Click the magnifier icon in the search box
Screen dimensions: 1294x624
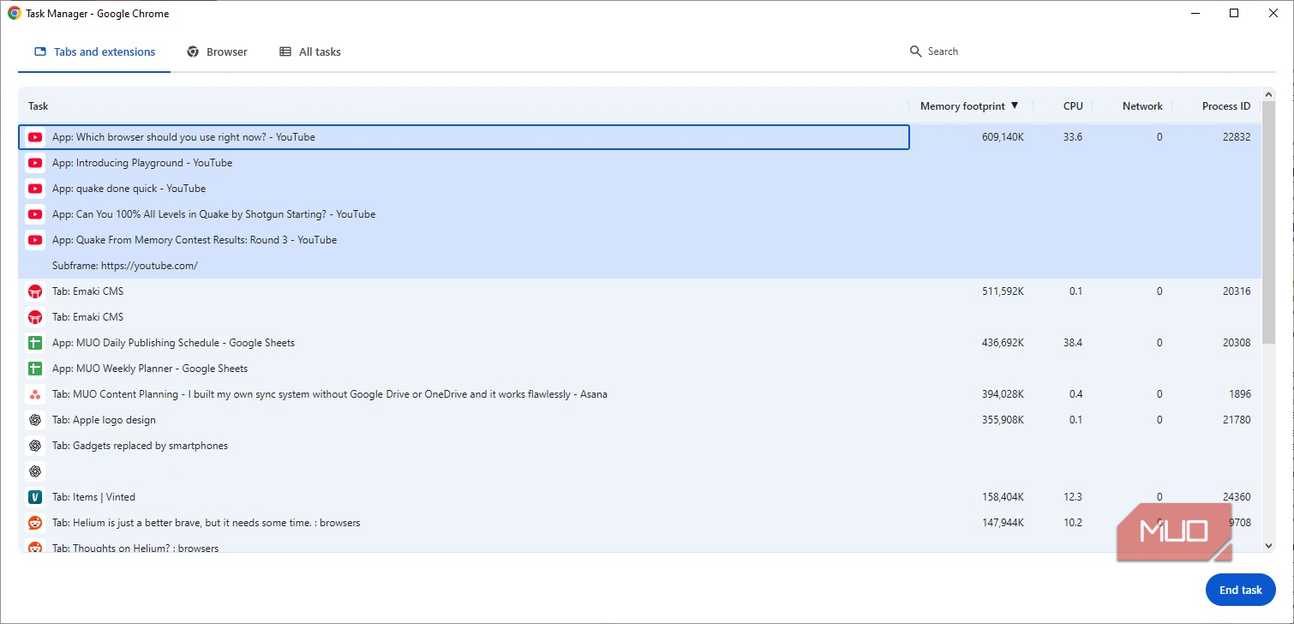click(915, 51)
